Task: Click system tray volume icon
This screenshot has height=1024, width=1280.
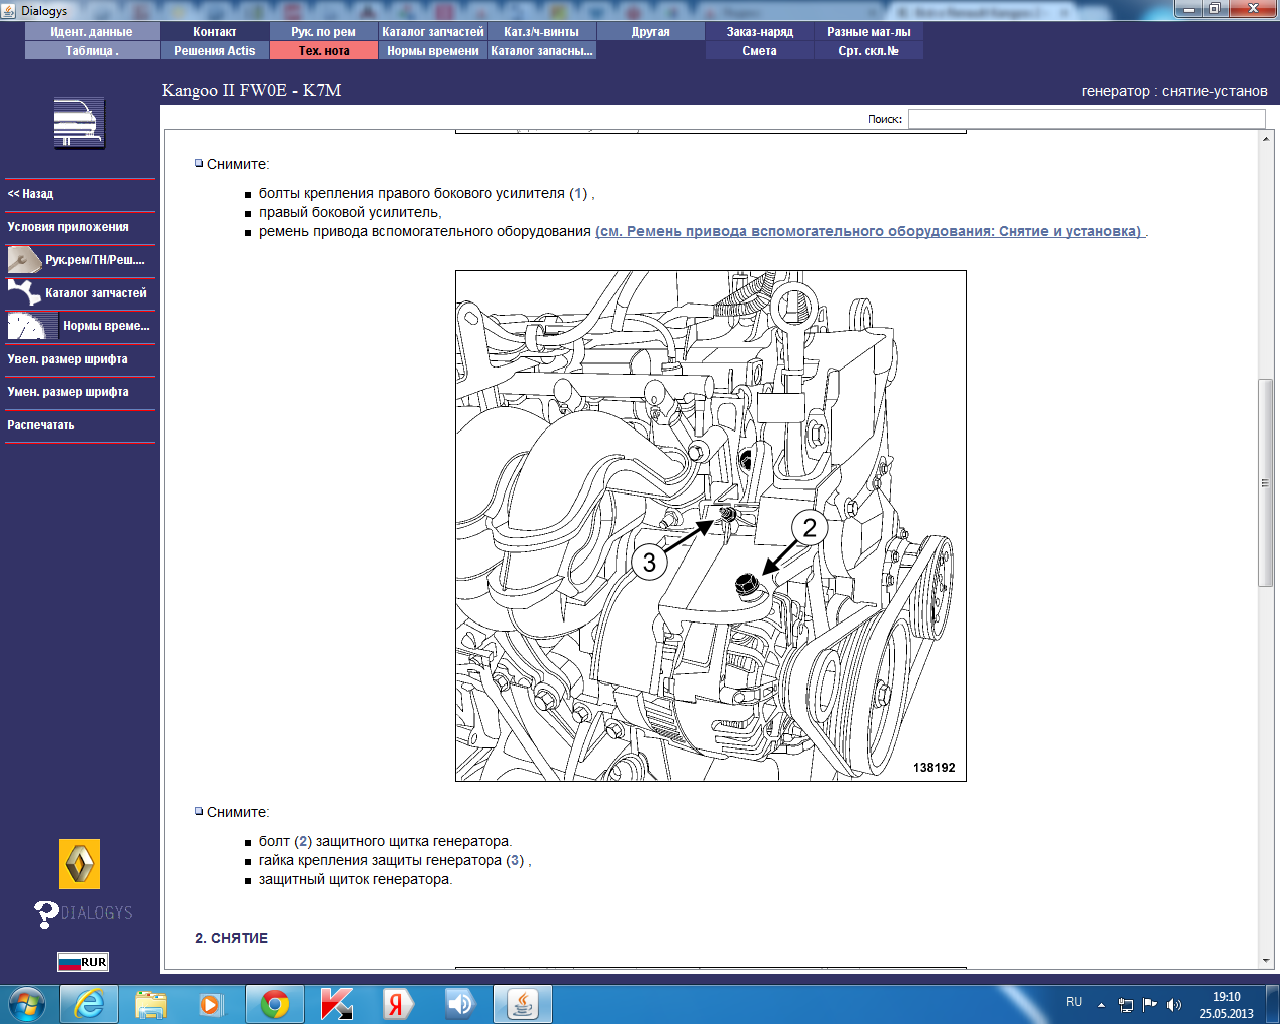Action: point(1174,1004)
